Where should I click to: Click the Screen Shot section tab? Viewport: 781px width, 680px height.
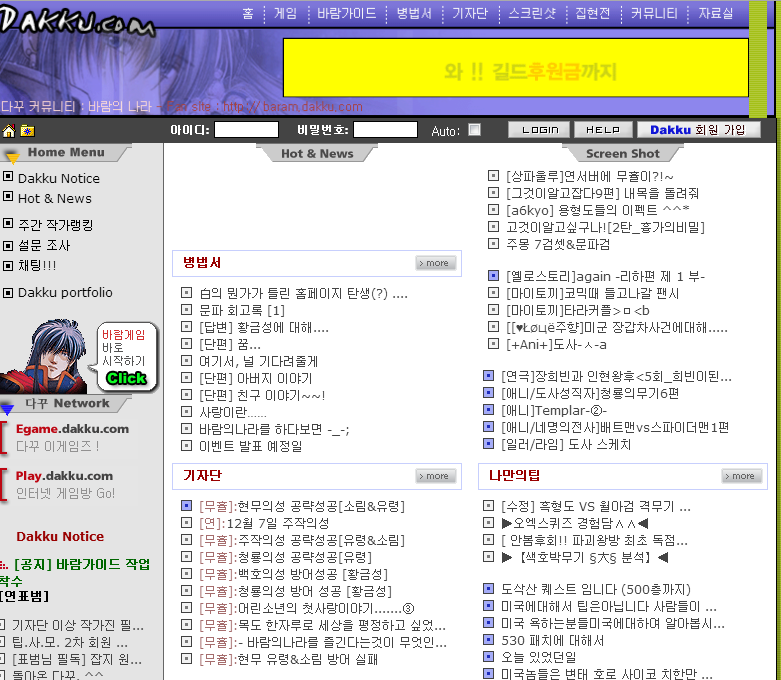coord(623,153)
